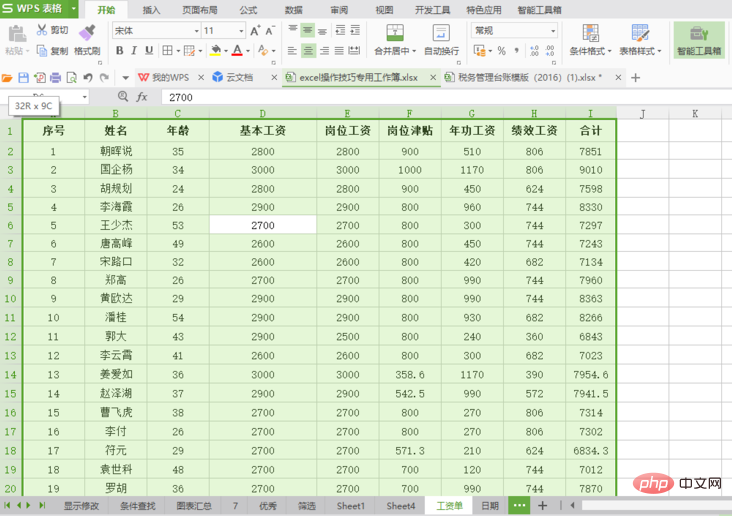Click the percent style icon

point(502,50)
